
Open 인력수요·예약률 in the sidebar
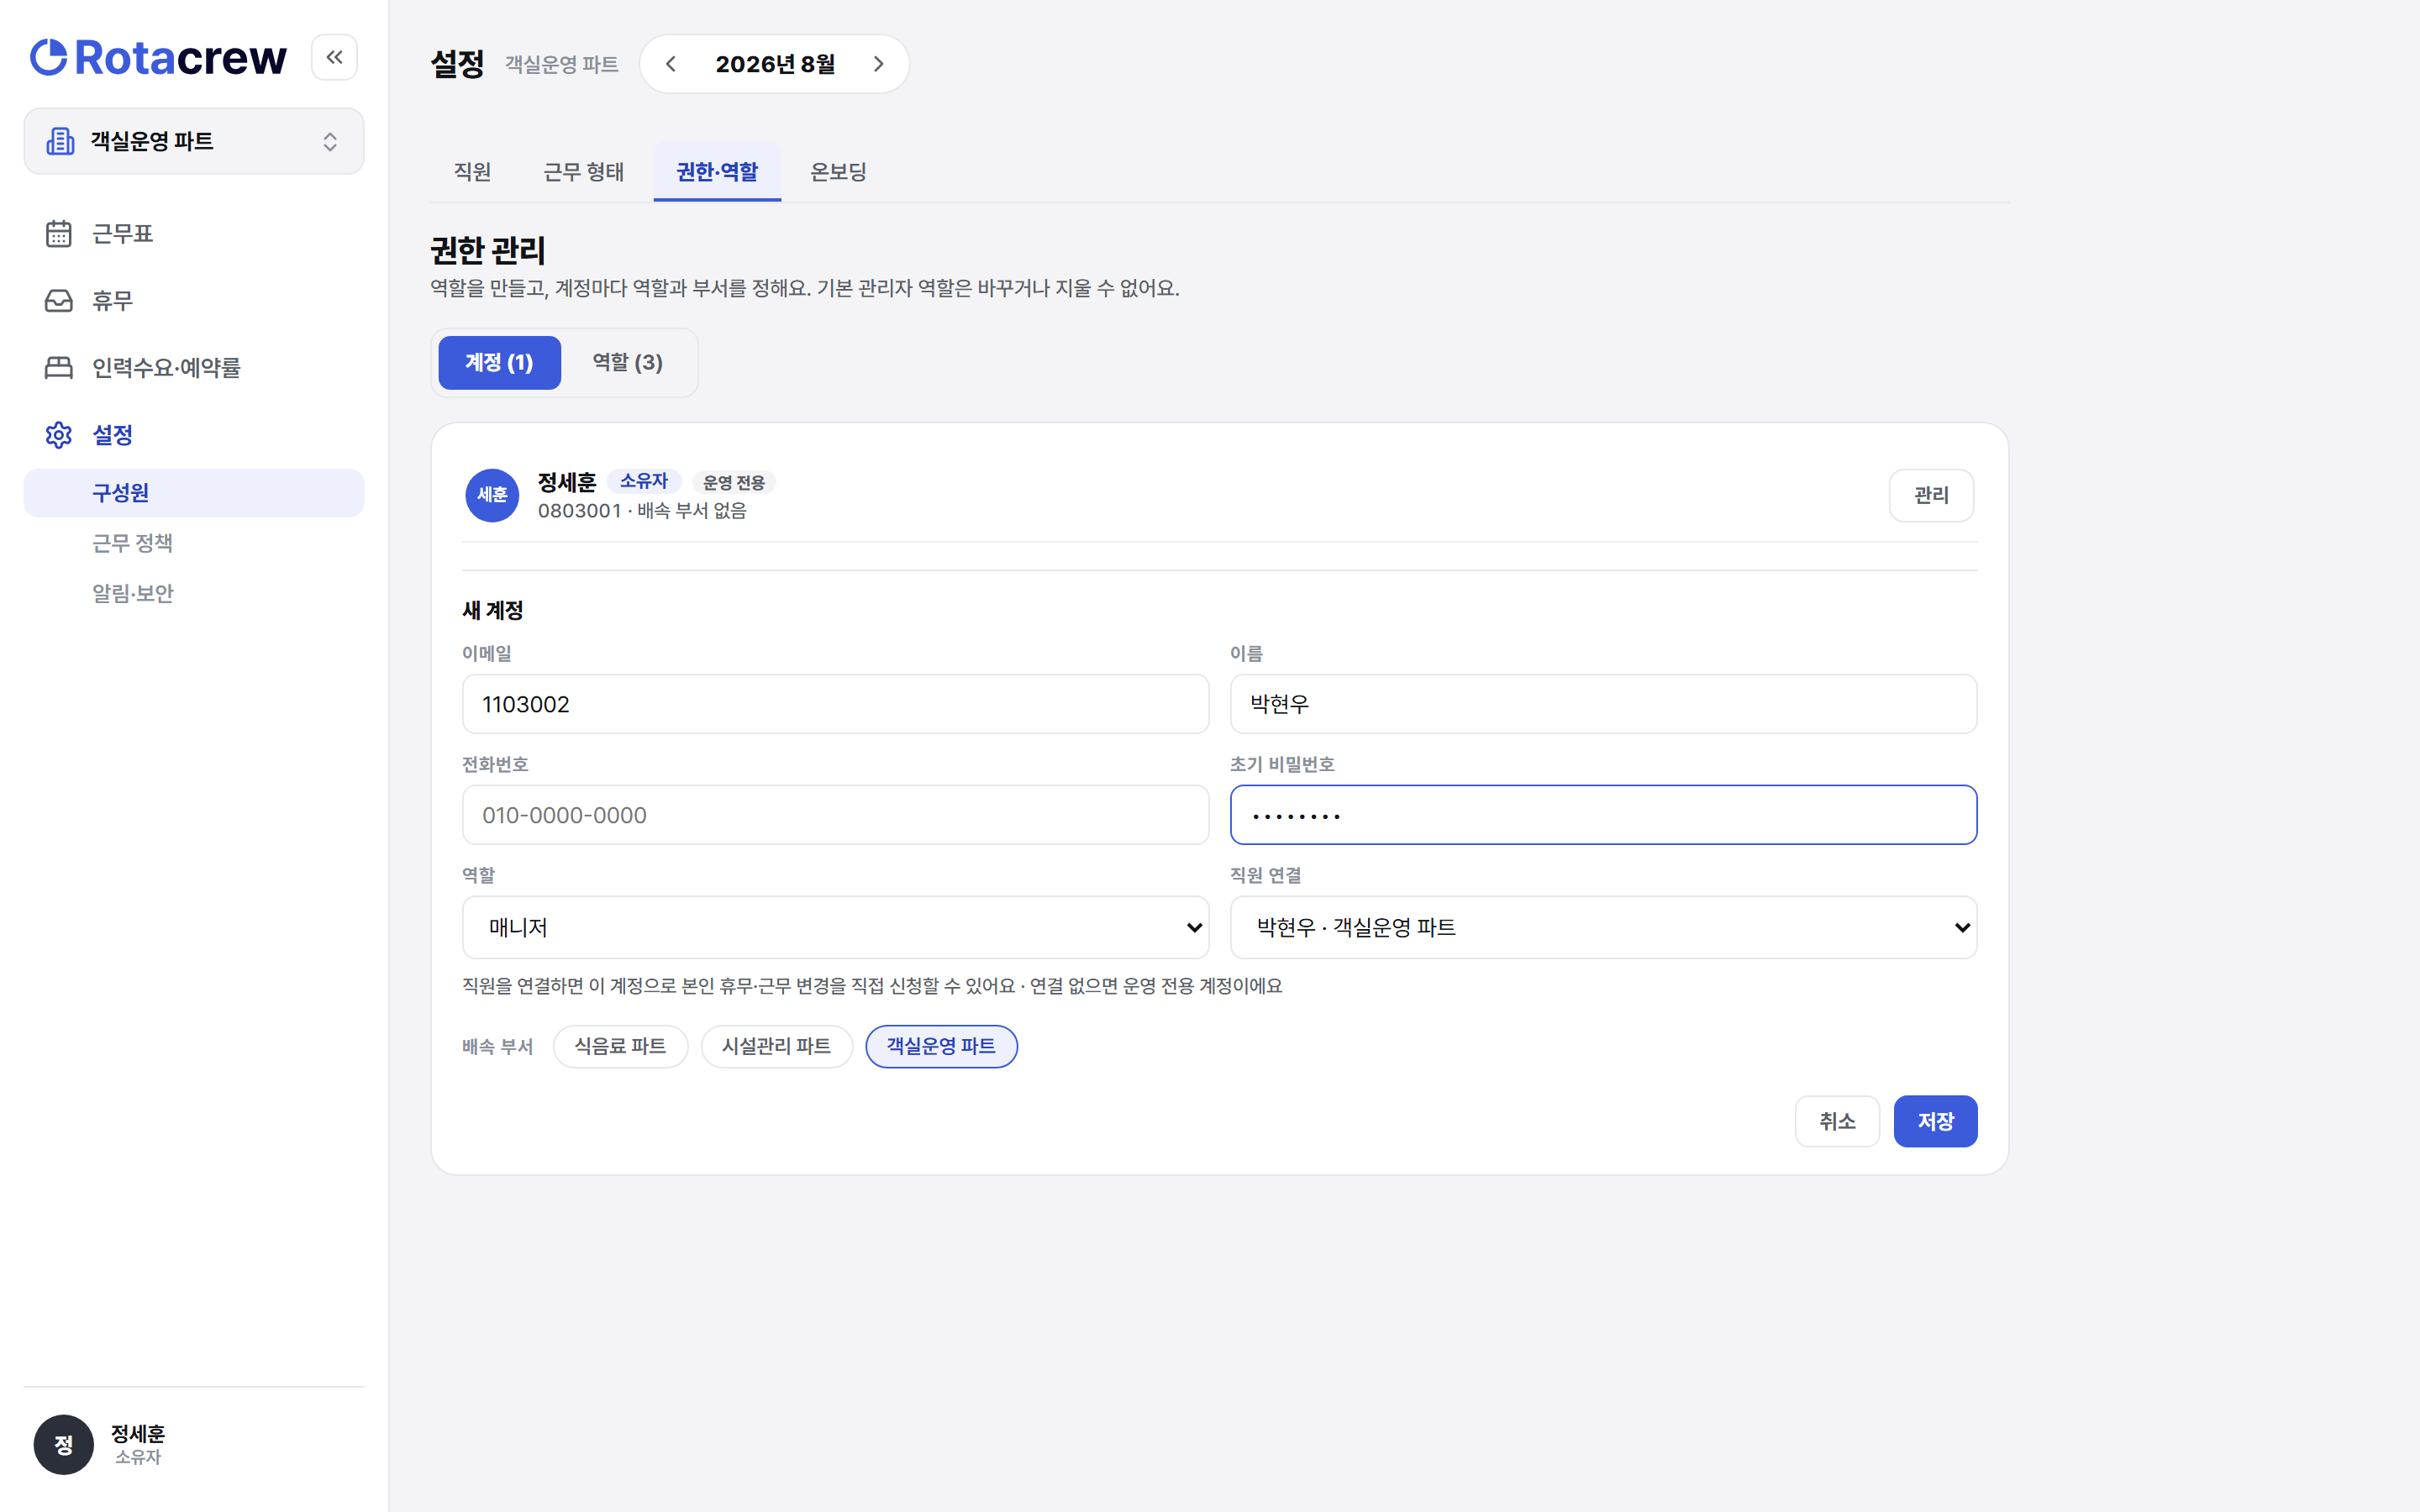click(194, 367)
